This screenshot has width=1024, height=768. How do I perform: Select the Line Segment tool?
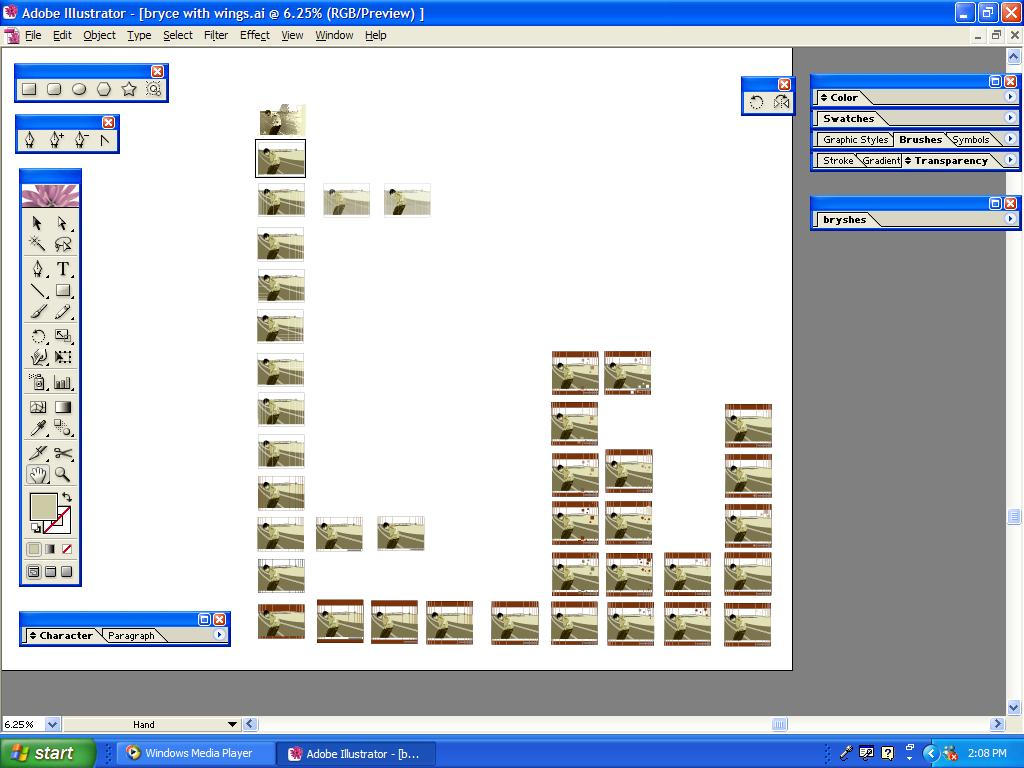[x=37, y=291]
